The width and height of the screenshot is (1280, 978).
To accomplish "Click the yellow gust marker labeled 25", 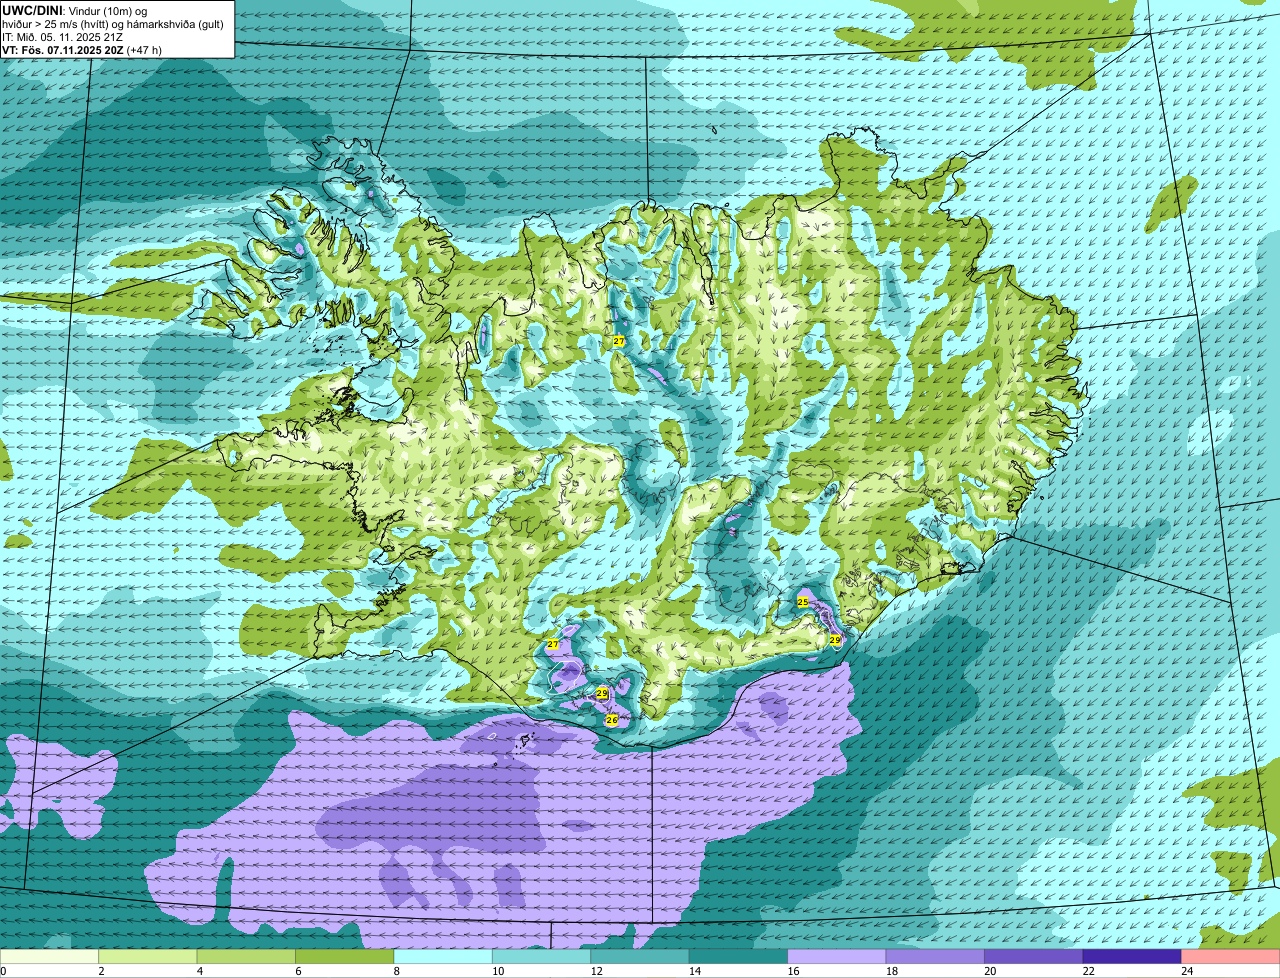I will point(802,601).
